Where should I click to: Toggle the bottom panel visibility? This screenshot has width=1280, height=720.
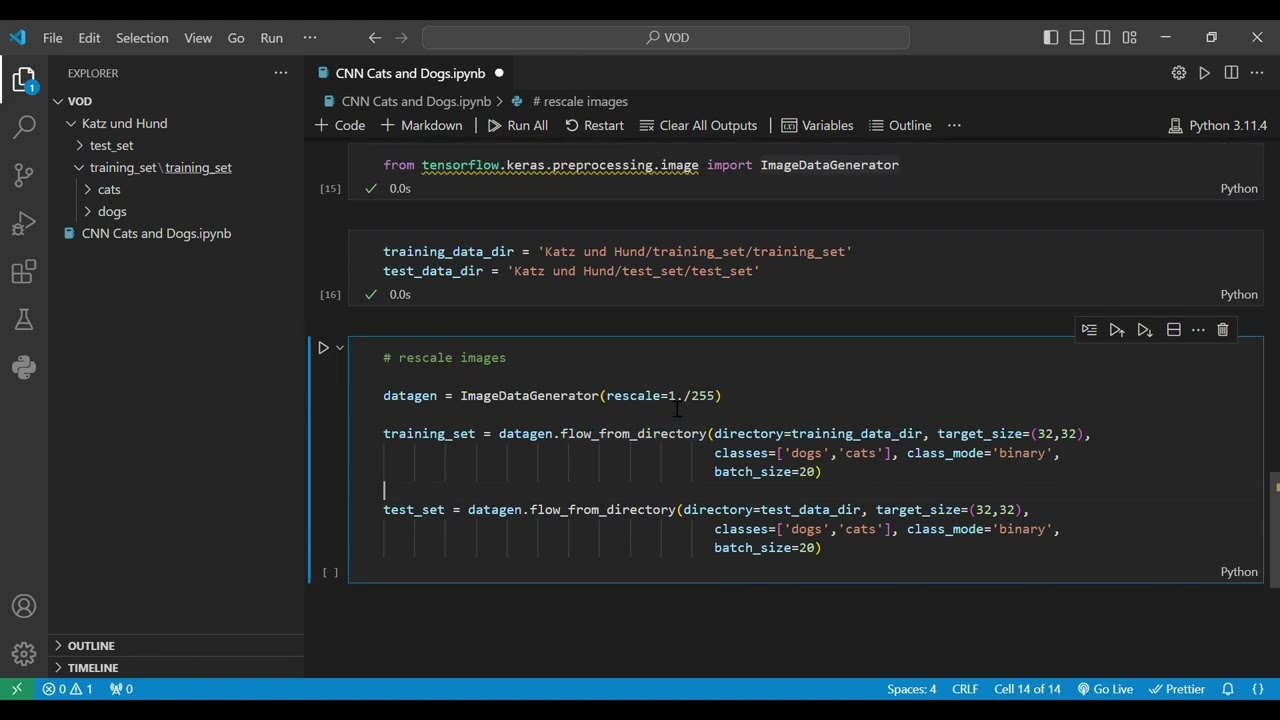coord(1077,37)
